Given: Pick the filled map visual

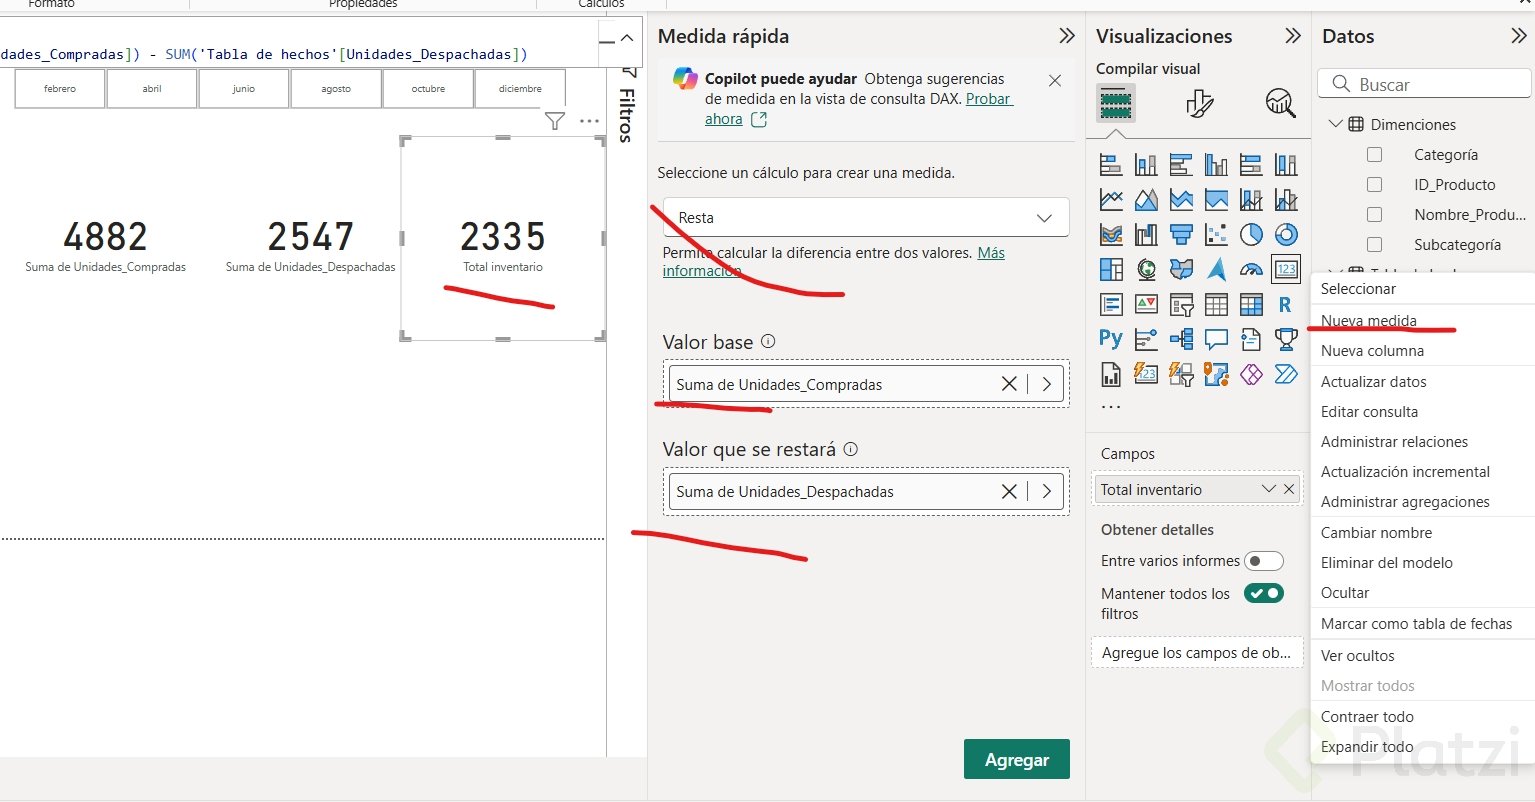Looking at the screenshot, I should coord(1181,270).
